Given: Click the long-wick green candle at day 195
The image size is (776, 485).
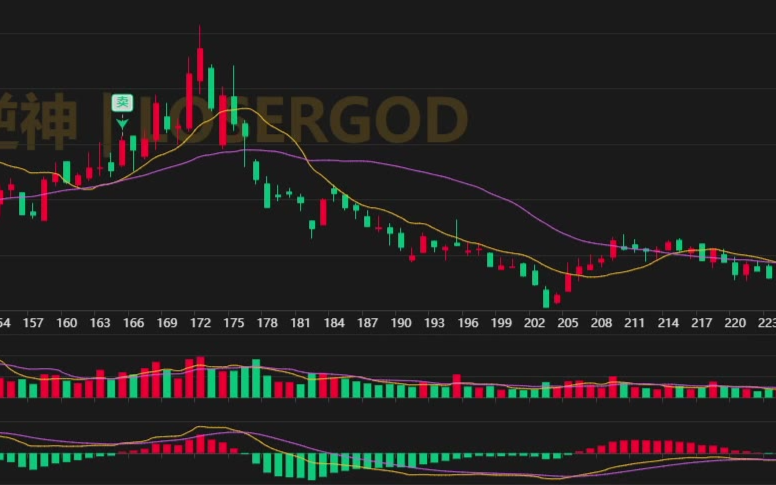Looking at the screenshot, I should (x=457, y=243).
